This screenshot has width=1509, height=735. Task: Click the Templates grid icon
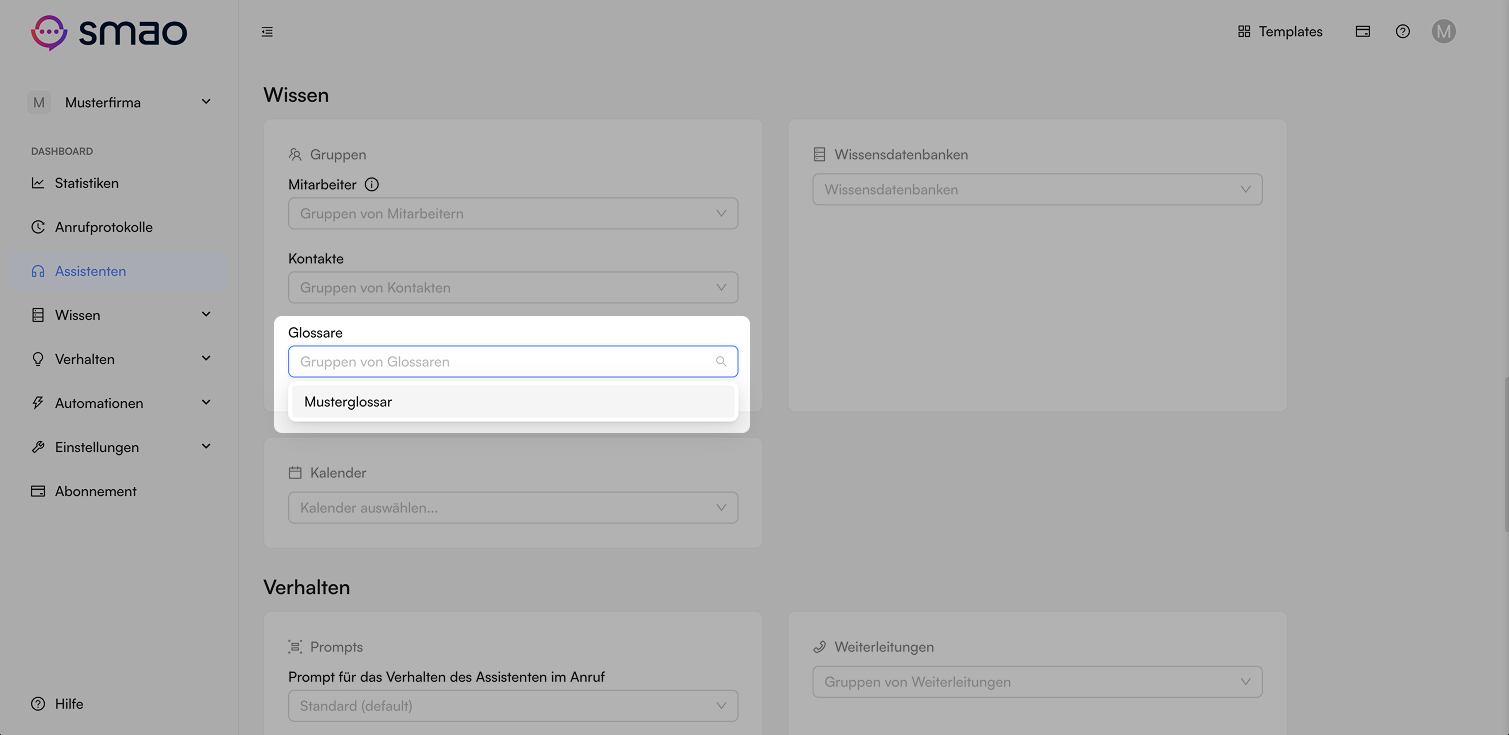pos(1244,32)
